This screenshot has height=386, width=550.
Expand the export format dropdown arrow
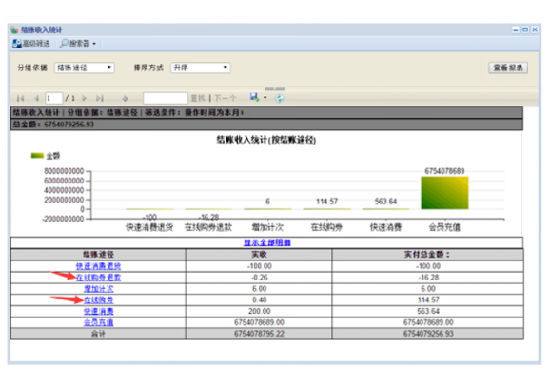point(265,98)
